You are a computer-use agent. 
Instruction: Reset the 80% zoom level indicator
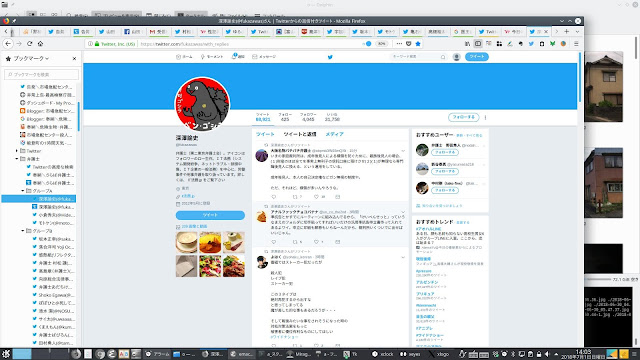[382, 44]
